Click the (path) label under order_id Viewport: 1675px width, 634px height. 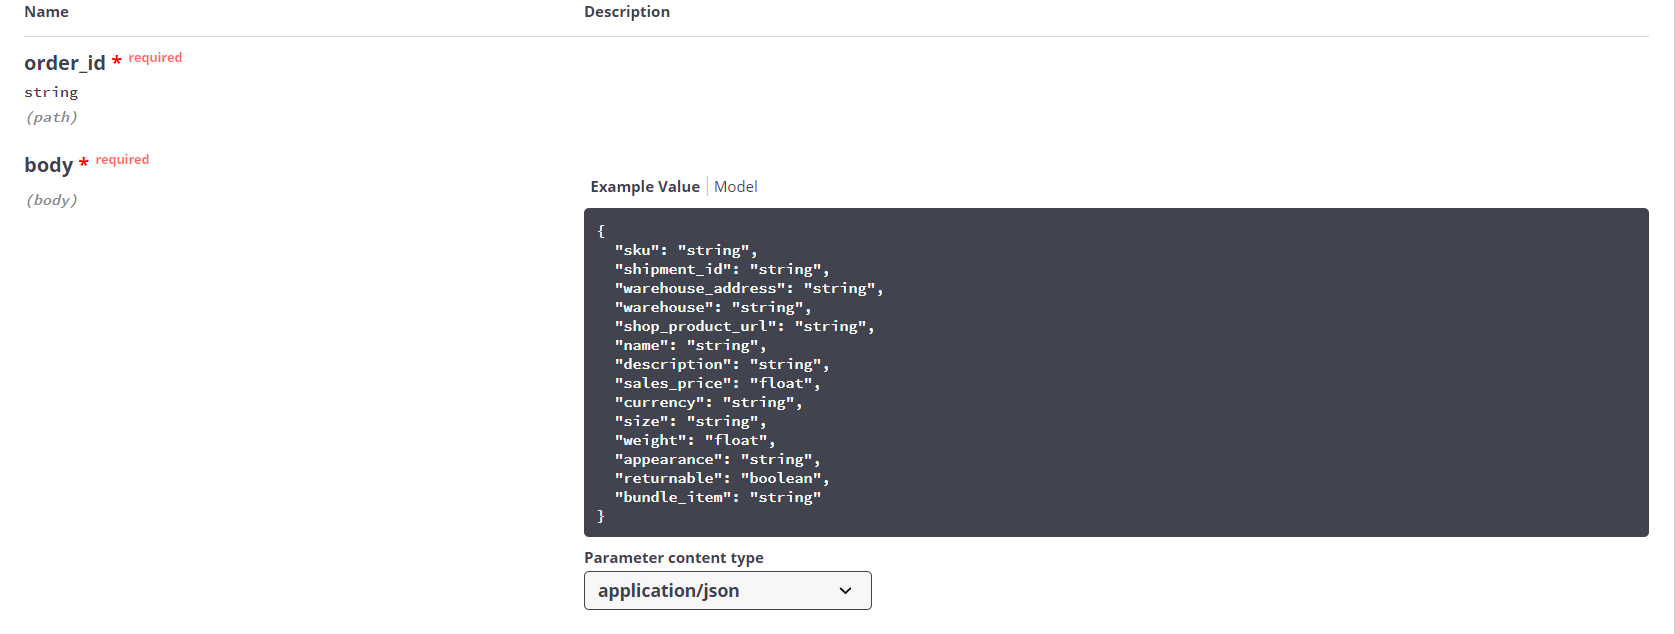point(52,117)
